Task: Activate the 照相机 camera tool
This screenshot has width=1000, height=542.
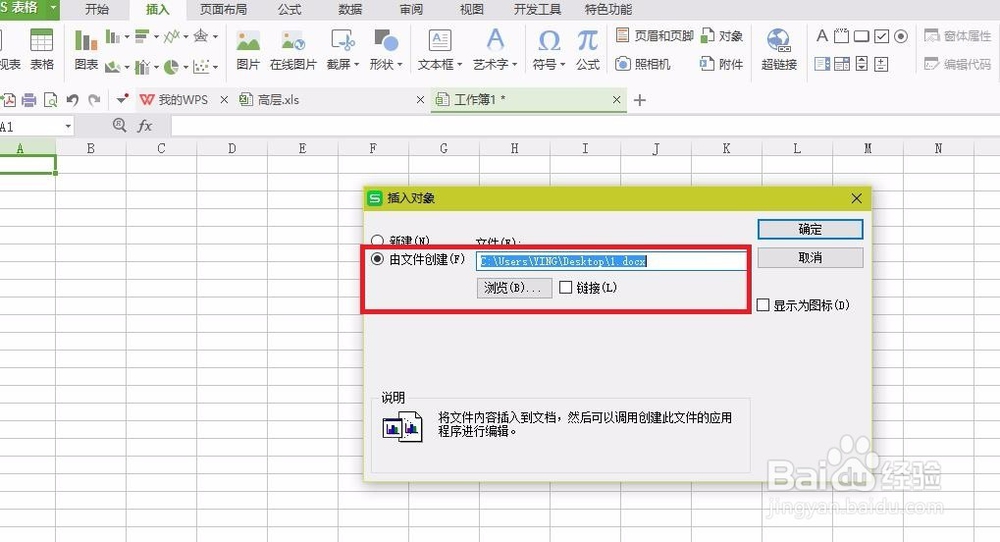Action: (643, 64)
